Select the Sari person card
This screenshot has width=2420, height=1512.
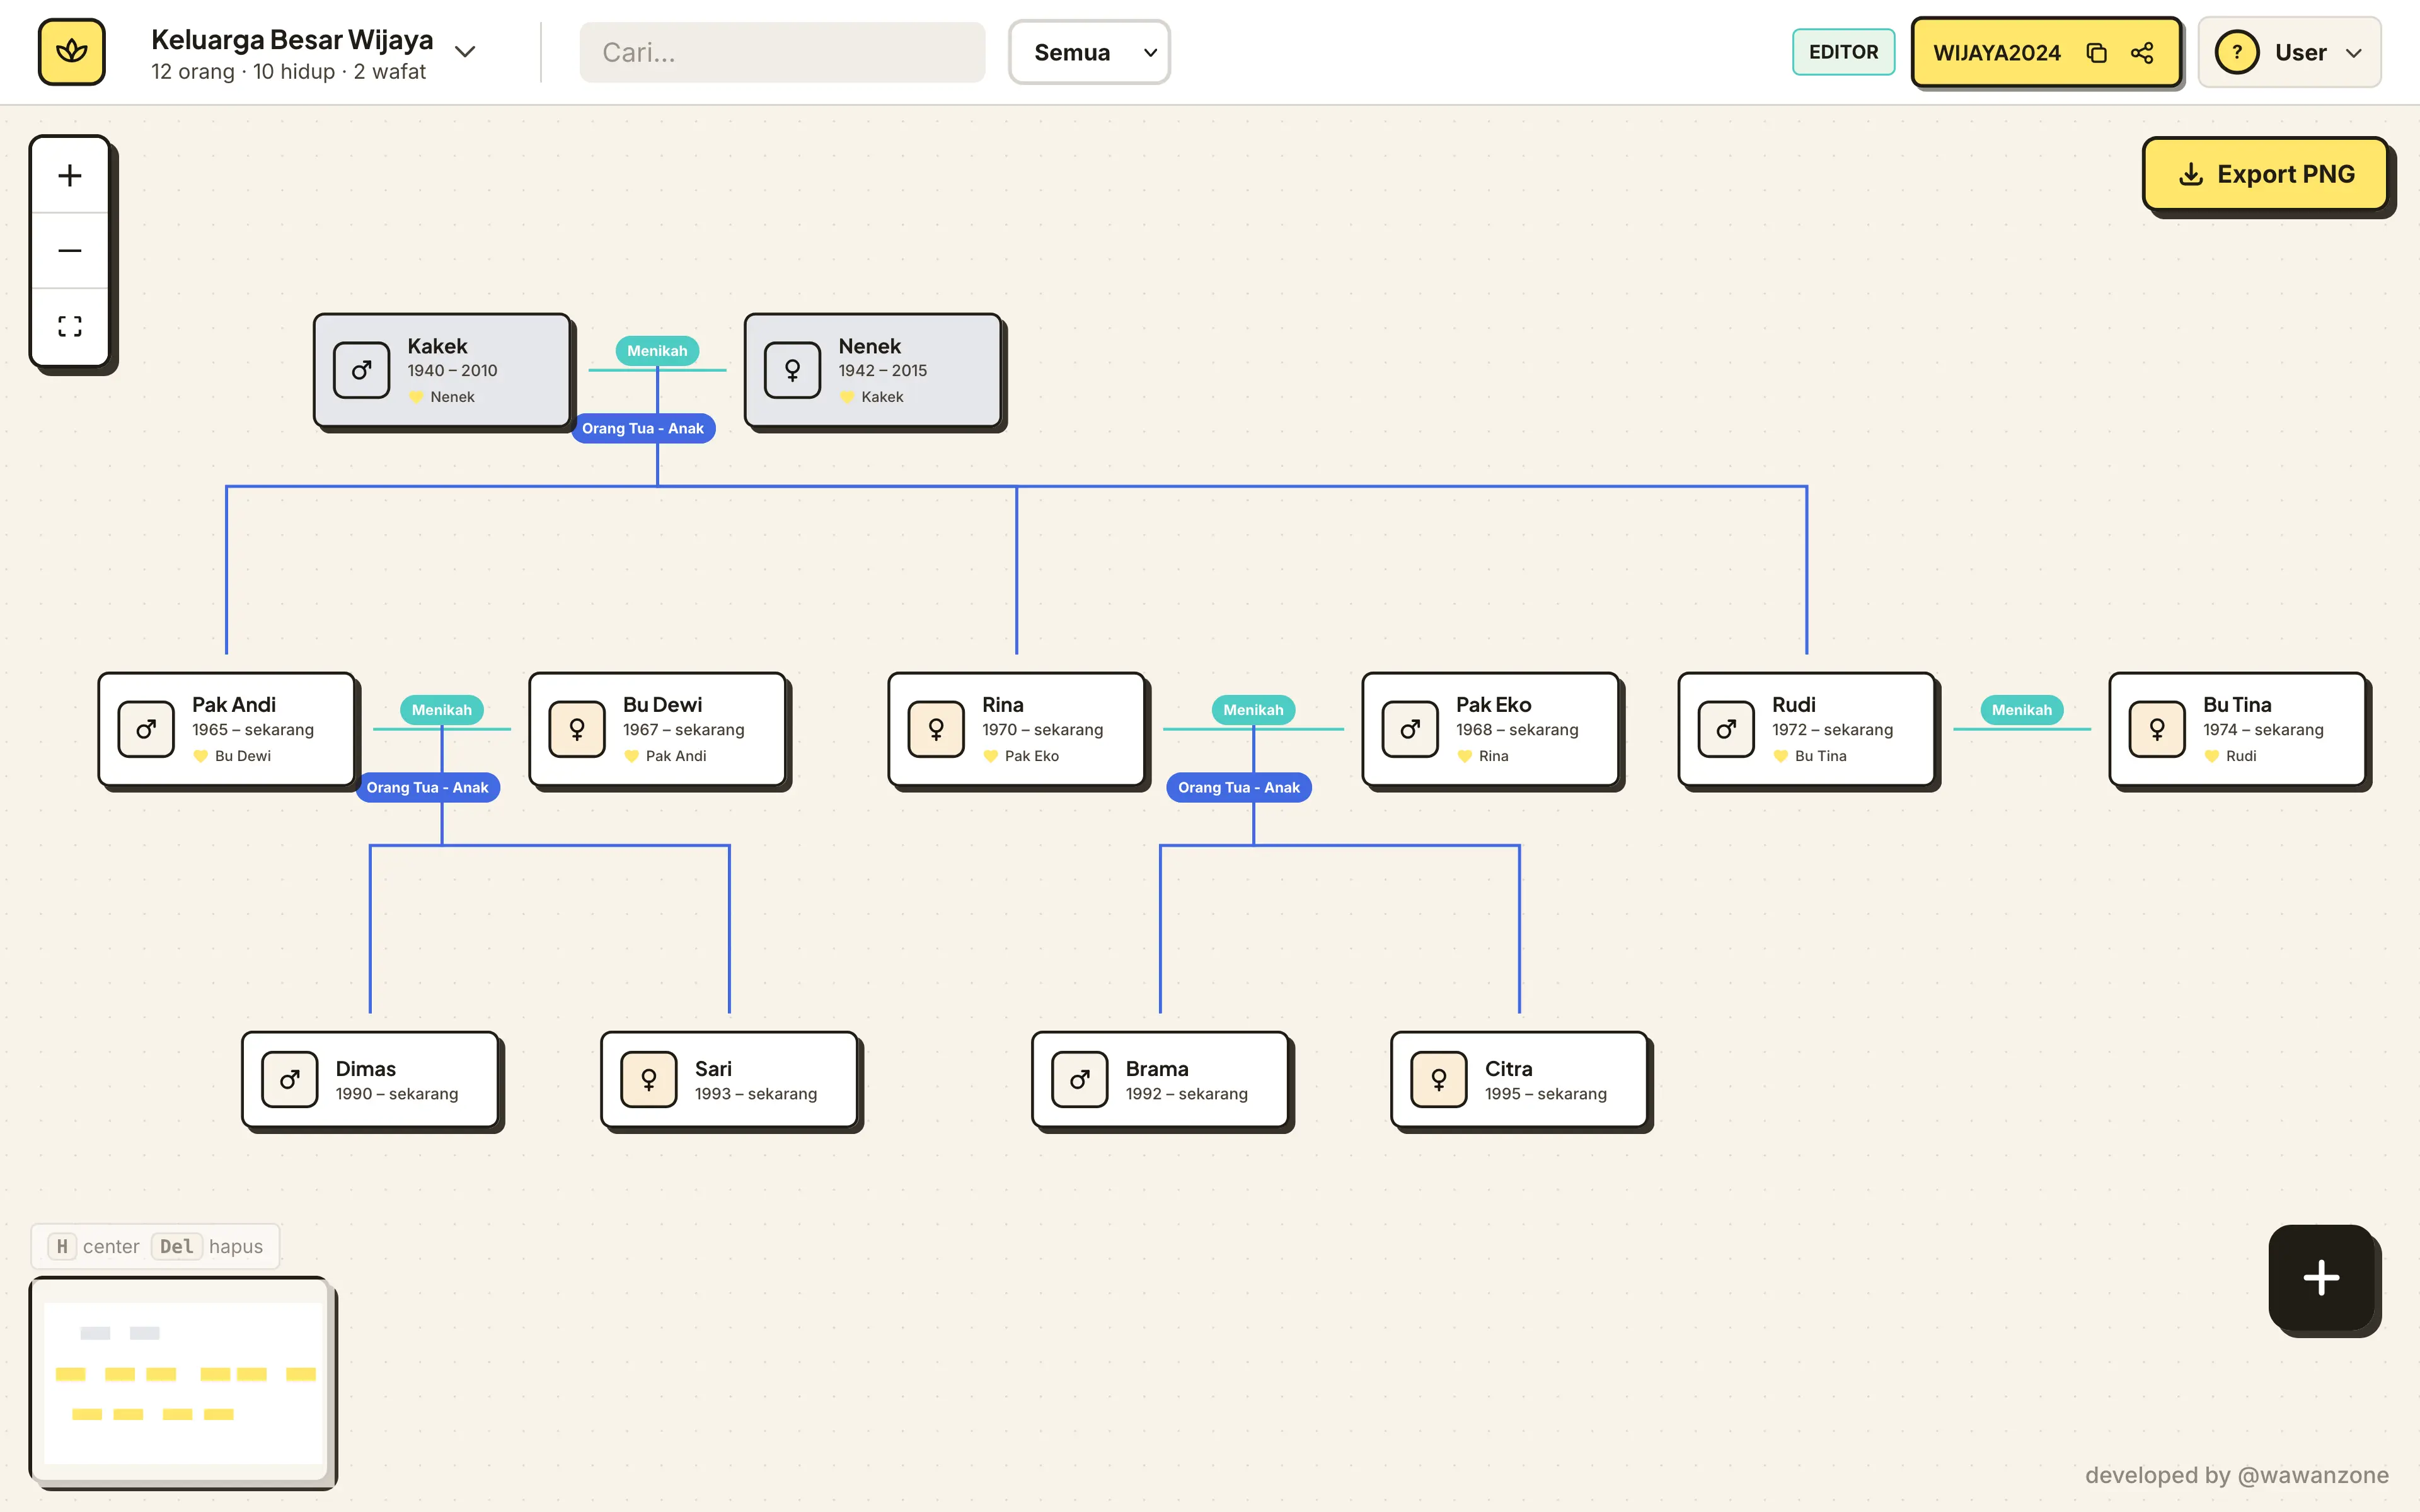click(729, 1080)
